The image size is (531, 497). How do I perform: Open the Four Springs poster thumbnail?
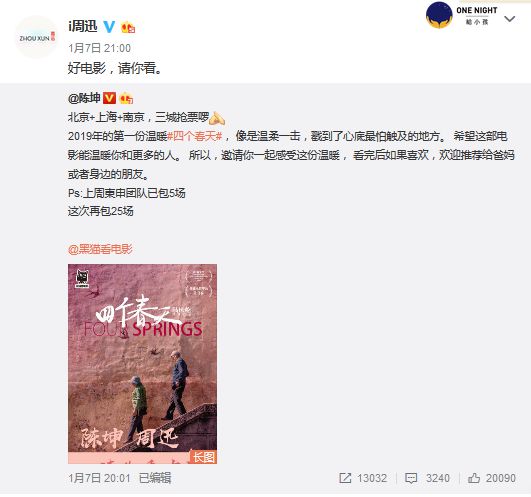[x=143, y=364]
